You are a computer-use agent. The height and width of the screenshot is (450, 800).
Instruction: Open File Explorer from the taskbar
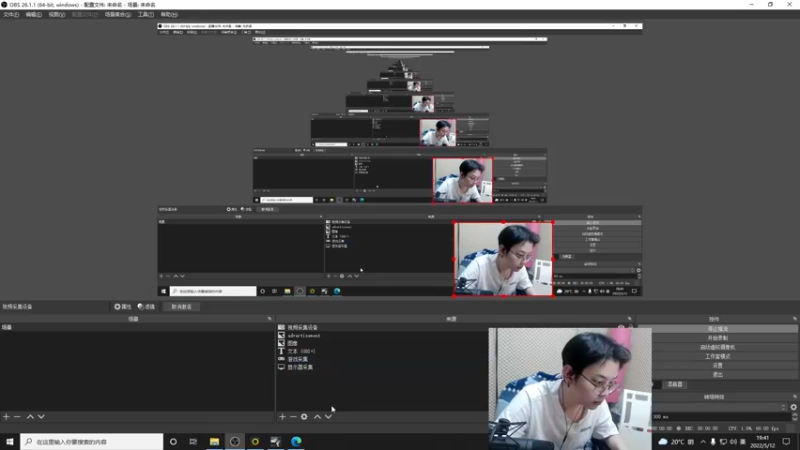pos(214,441)
